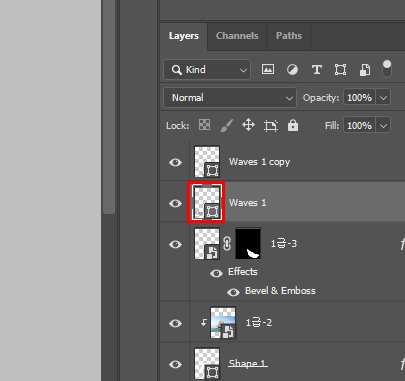Select the Waves 1 layer thumbnail

point(207,202)
